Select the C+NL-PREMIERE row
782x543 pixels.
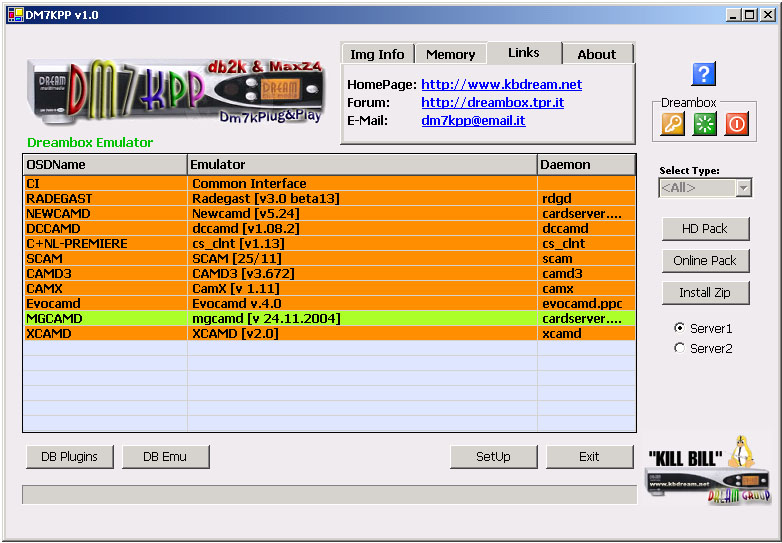click(329, 243)
